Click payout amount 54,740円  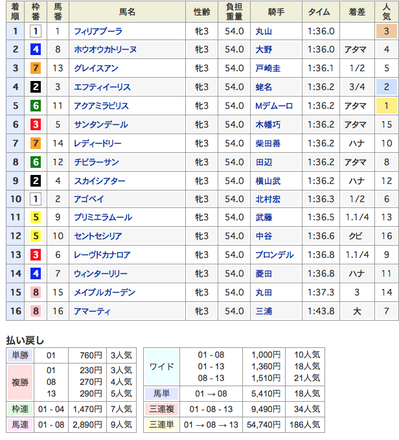264,425
